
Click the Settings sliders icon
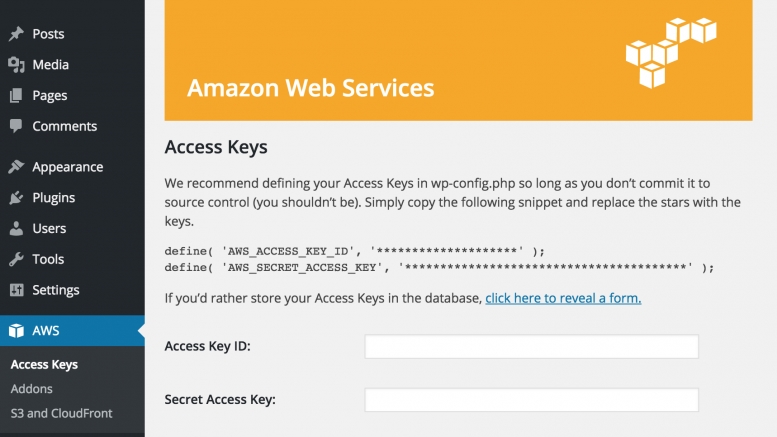16,290
